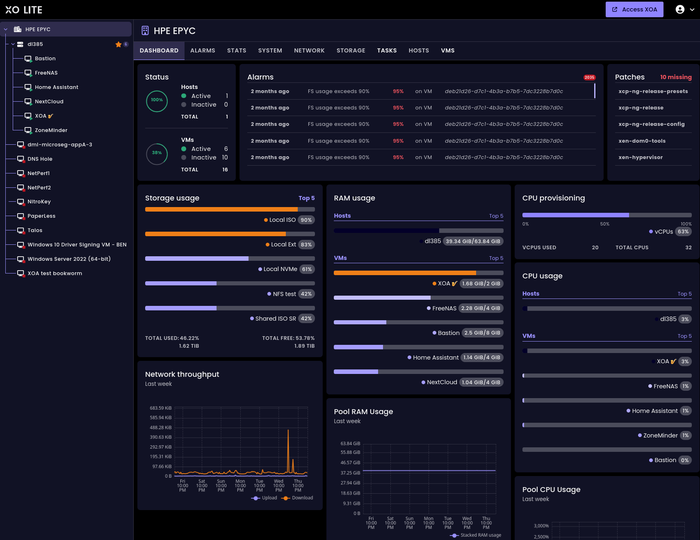Click the Access XOA button
Screen dimensions: 700x540
tap(634, 9)
